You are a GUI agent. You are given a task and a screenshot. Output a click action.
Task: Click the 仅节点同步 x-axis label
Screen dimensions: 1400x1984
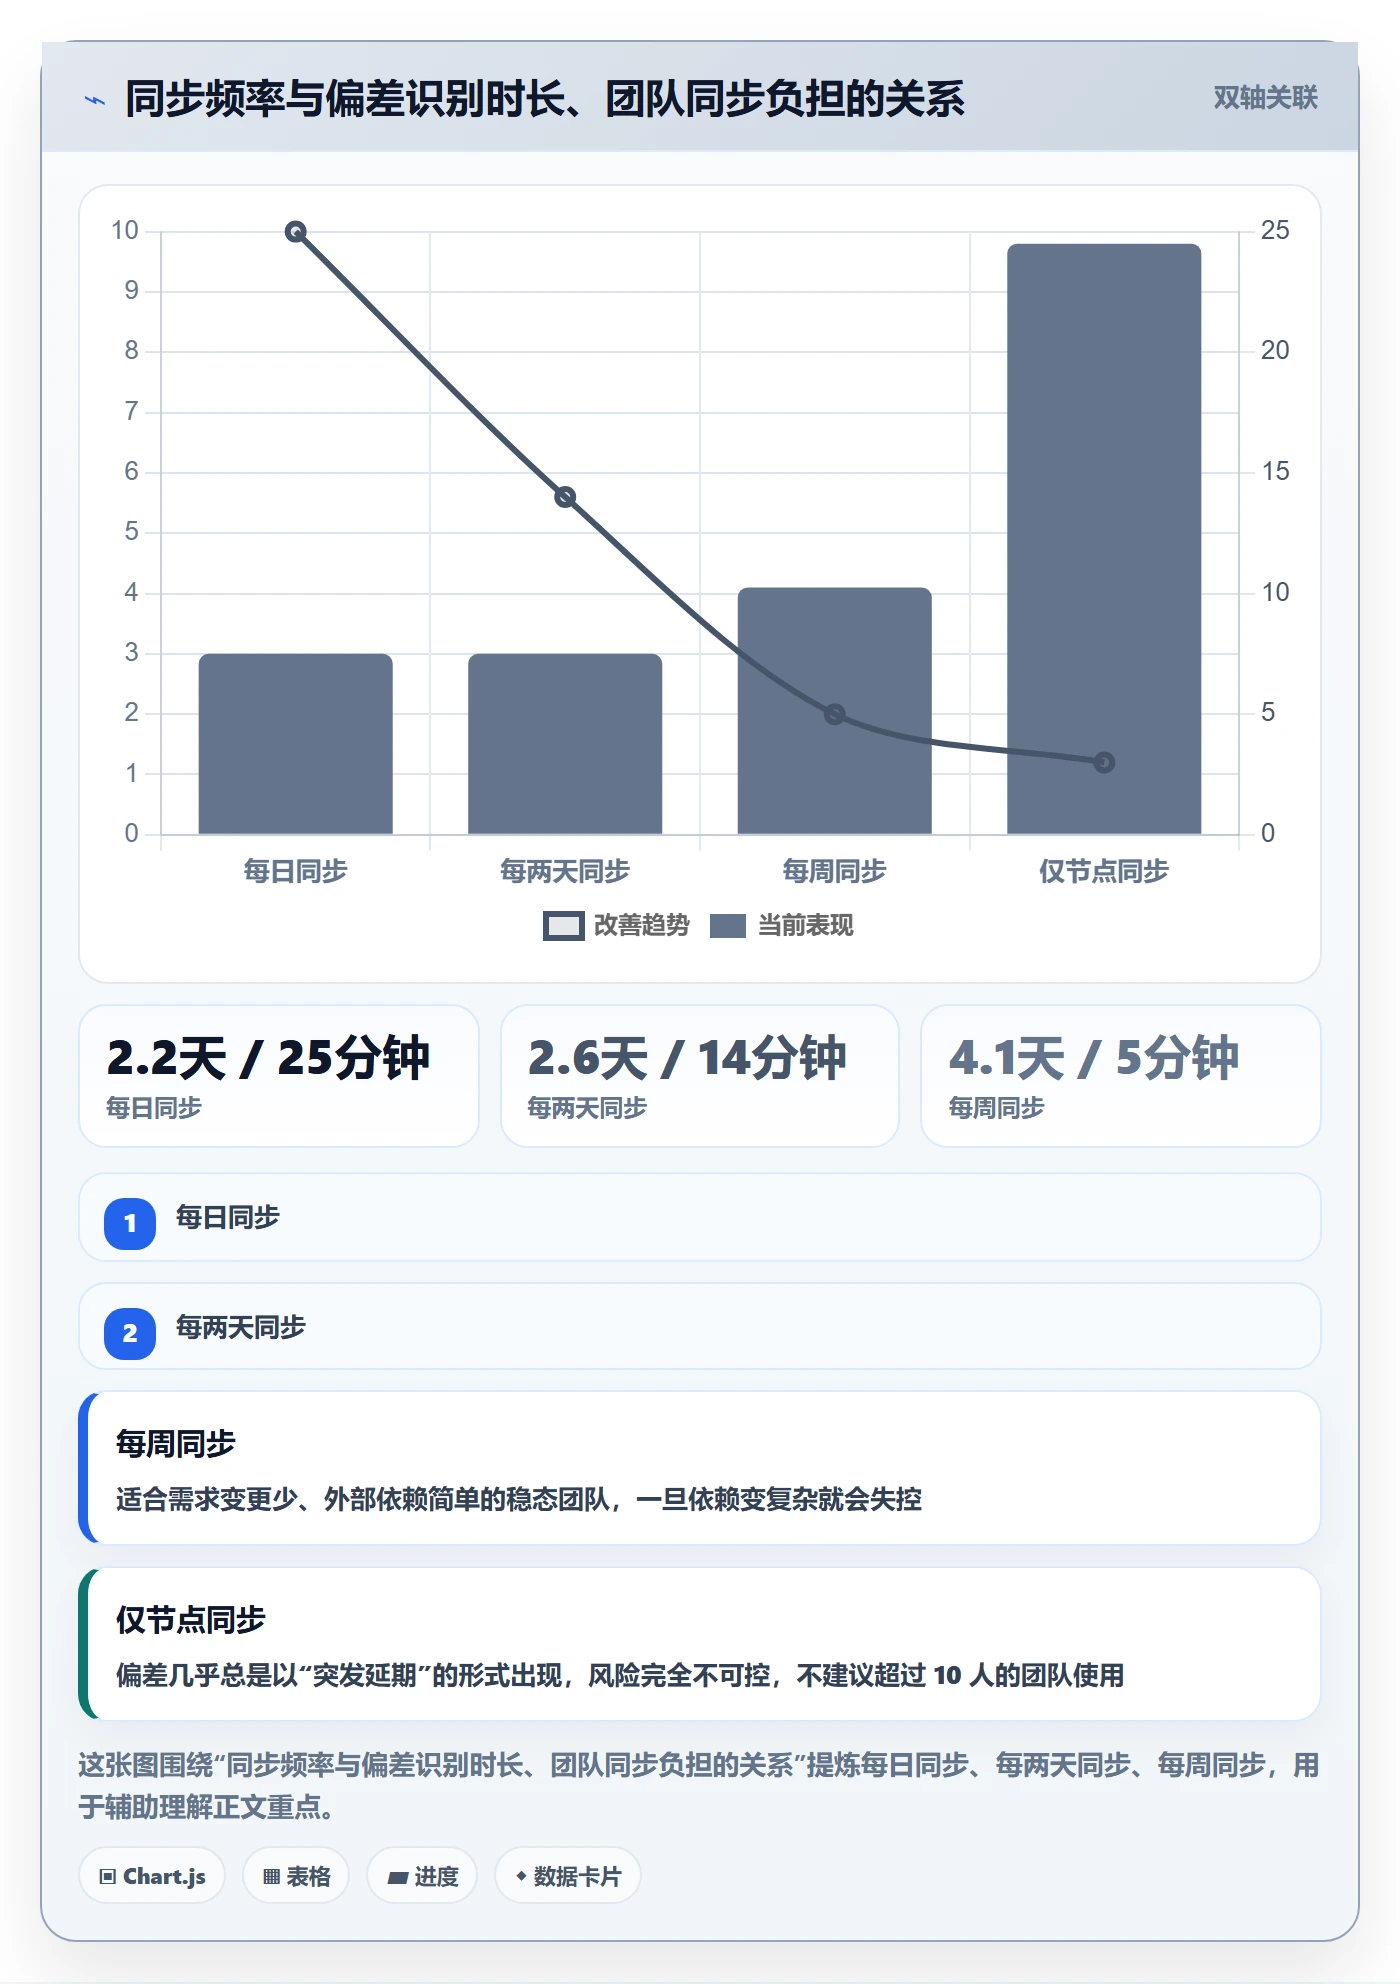(1104, 871)
